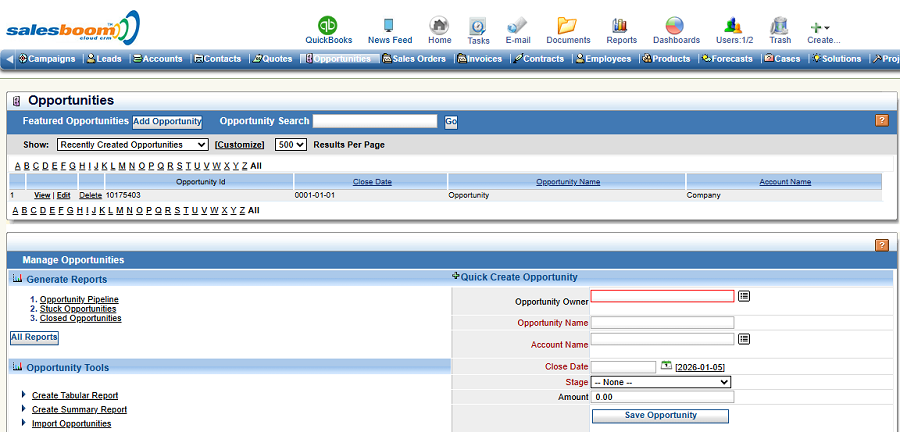Image resolution: width=900 pixels, height=432 pixels.
Task: Open the QuickBooks icon
Action: pos(328,25)
